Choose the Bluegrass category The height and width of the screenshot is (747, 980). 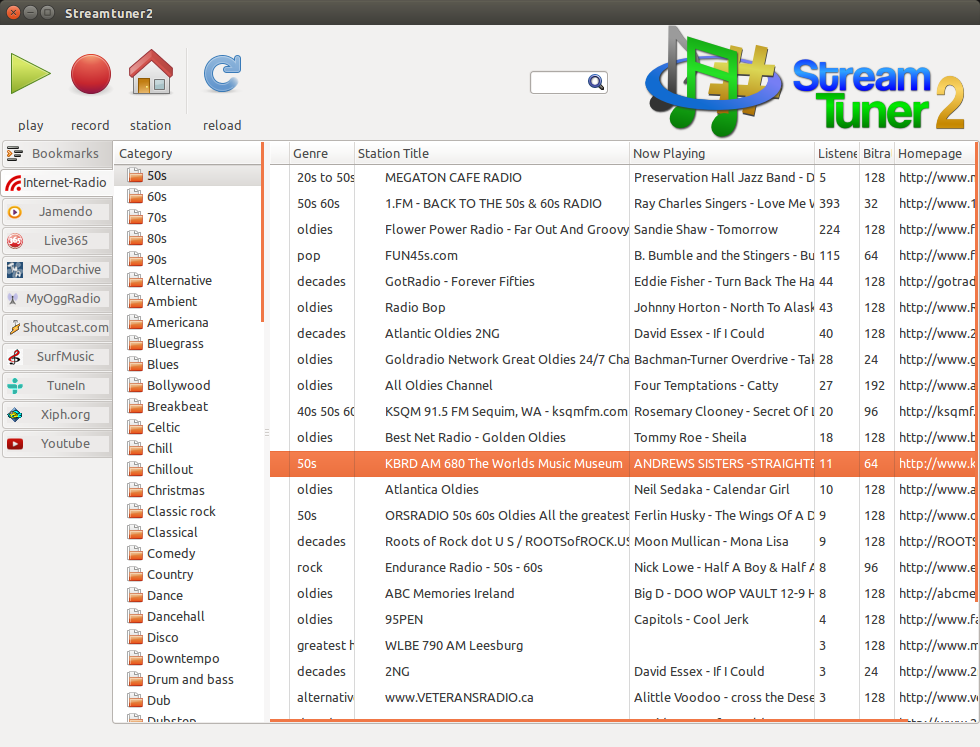[174, 344]
